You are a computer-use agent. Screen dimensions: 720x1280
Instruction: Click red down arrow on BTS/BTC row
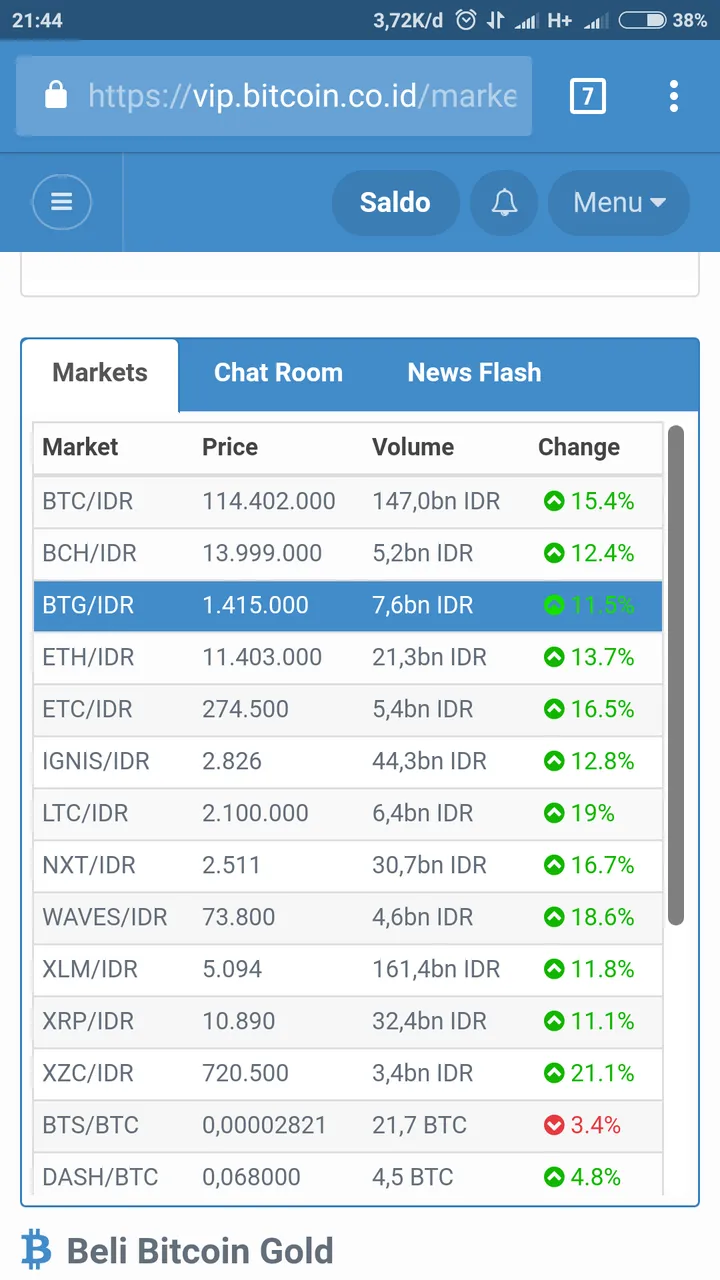[554, 1125]
